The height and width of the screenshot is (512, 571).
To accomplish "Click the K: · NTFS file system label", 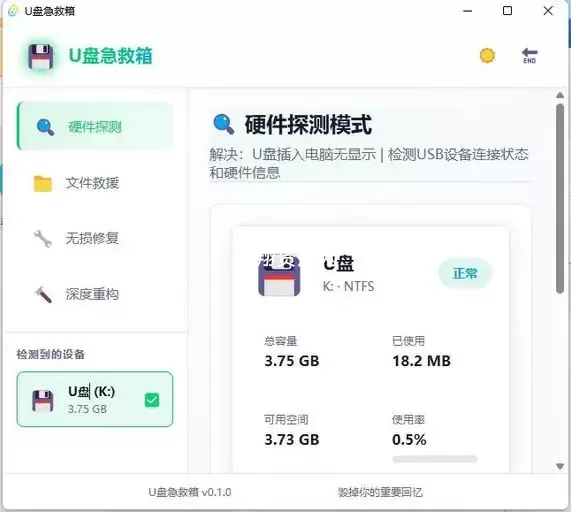I will click(x=348, y=287).
